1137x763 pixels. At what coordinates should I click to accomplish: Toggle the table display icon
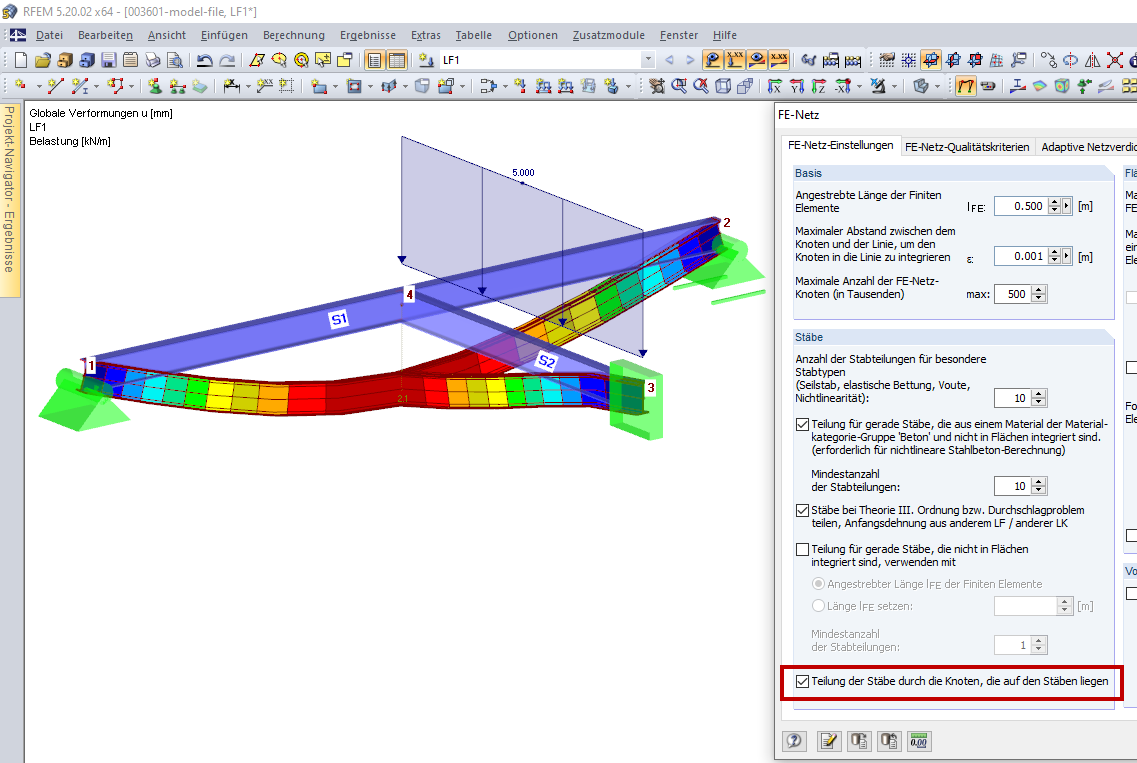point(397,60)
